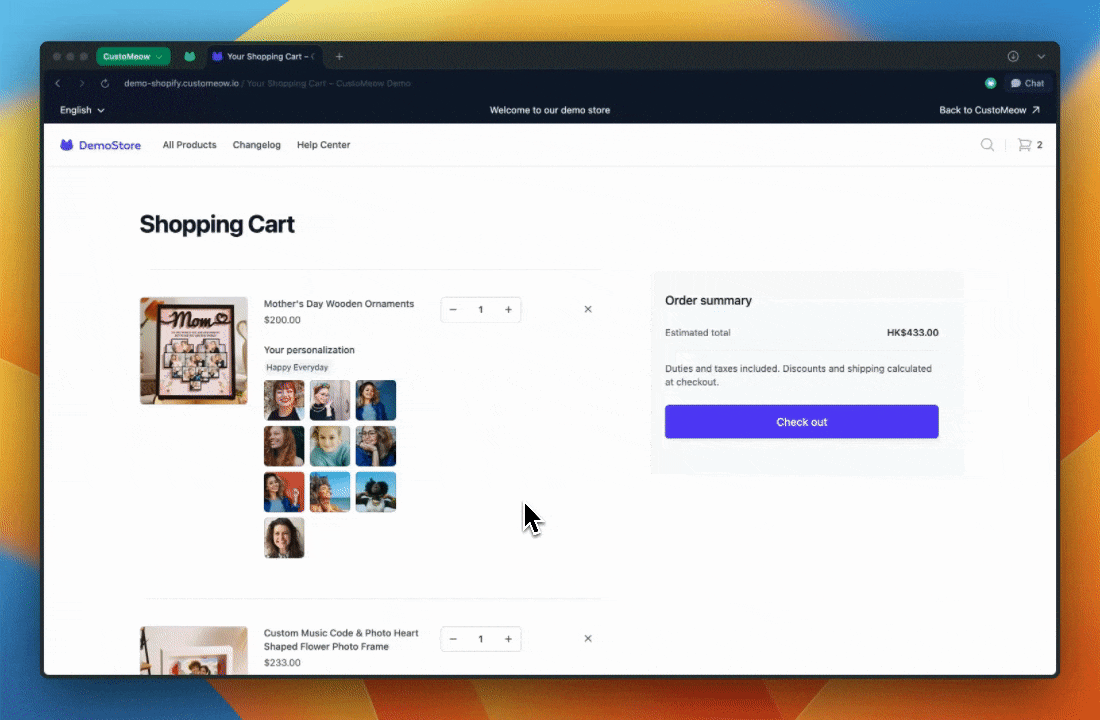The width and height of the screenshot is (1100, 720).
Task: Open the Custom Music Code frame product thumbnail
Action: [194, 651]
